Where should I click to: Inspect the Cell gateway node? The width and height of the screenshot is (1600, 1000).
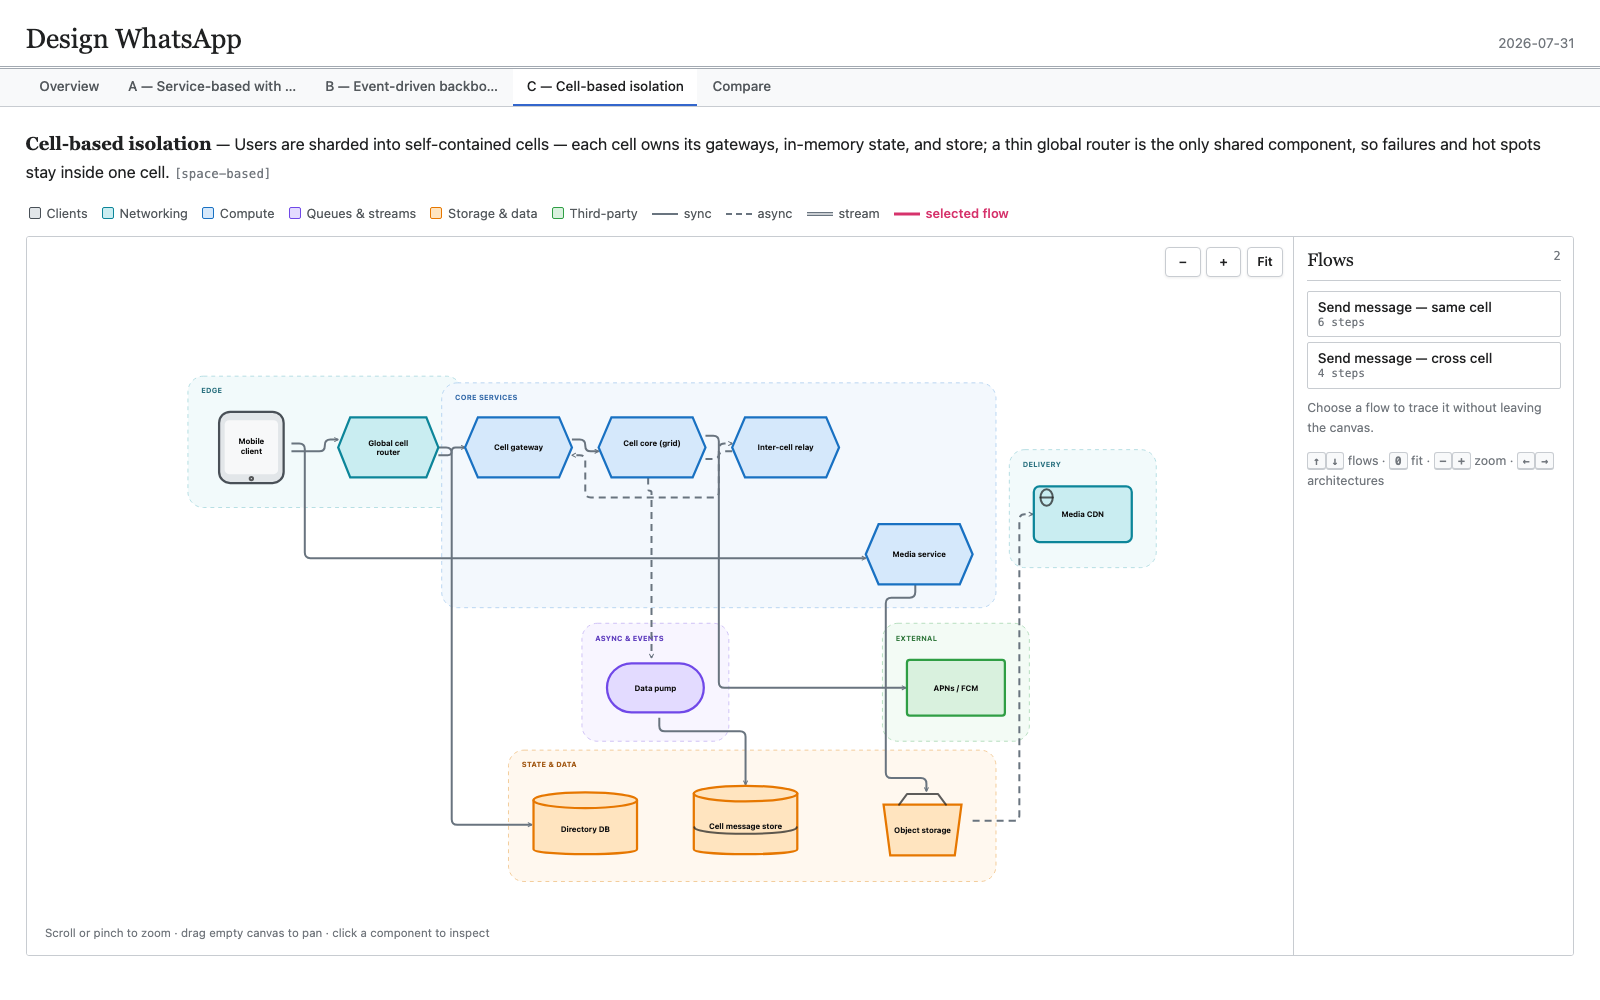coord(518,447)
